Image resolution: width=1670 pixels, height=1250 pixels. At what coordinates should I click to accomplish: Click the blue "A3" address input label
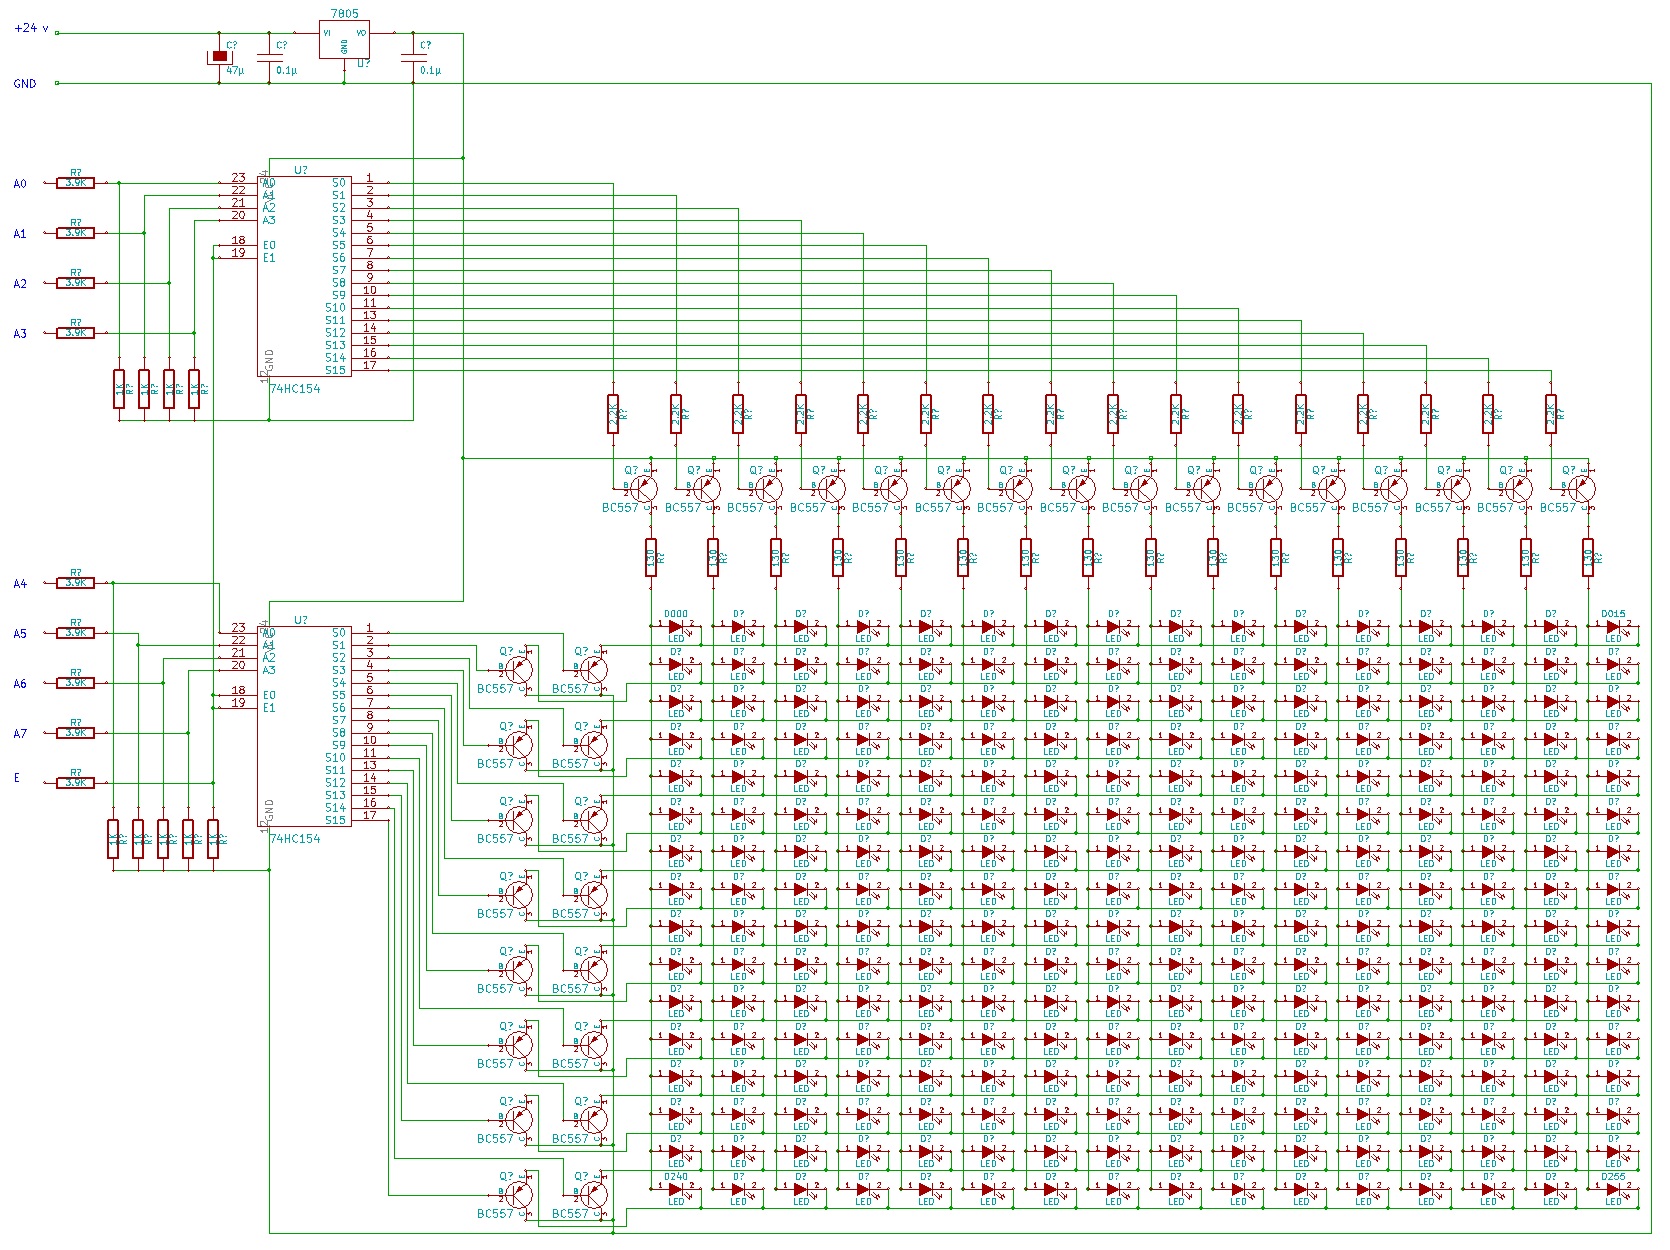tap(20, 334)
